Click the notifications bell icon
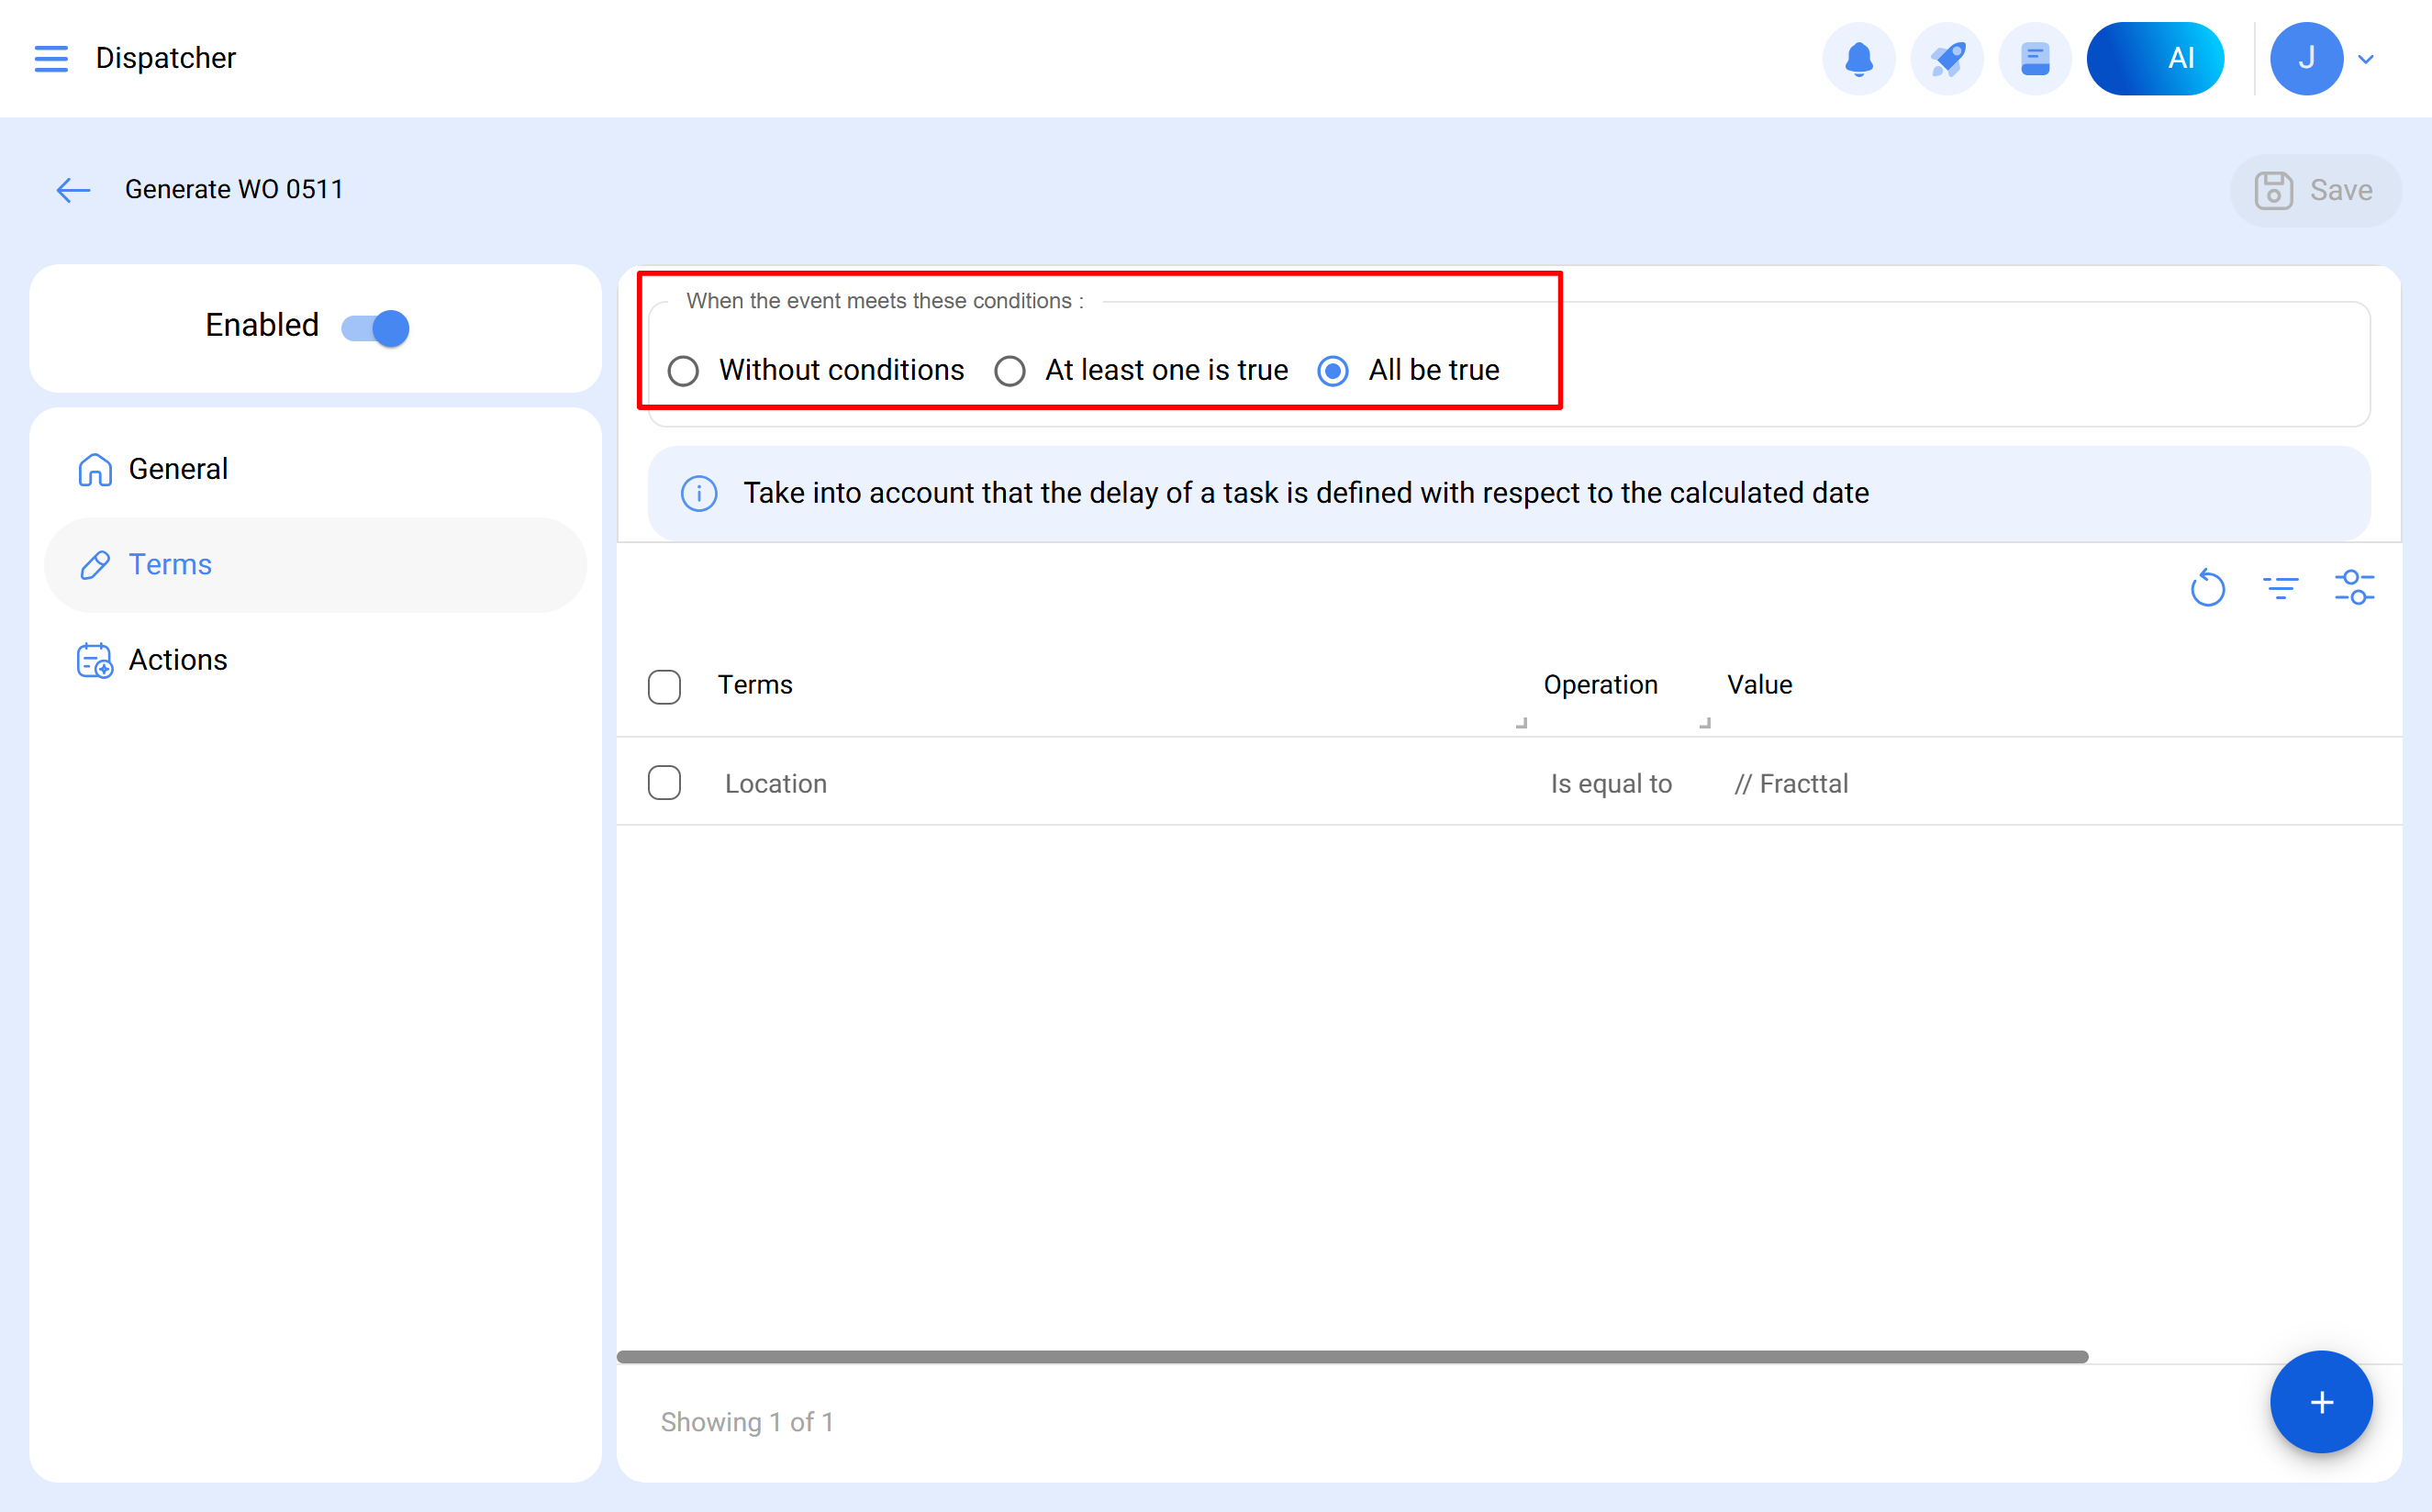2432x1512 pixels. coord(1858,58)
